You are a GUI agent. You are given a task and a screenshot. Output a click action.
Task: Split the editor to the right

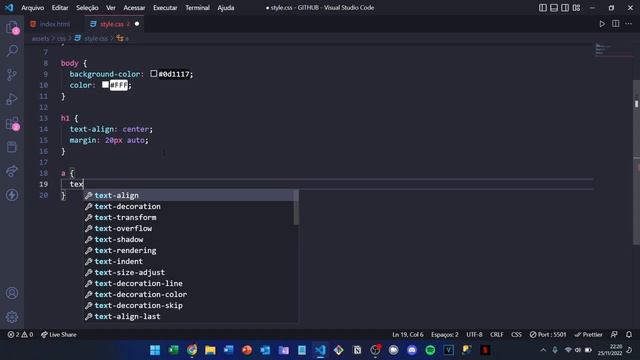(x=616, y=24)
